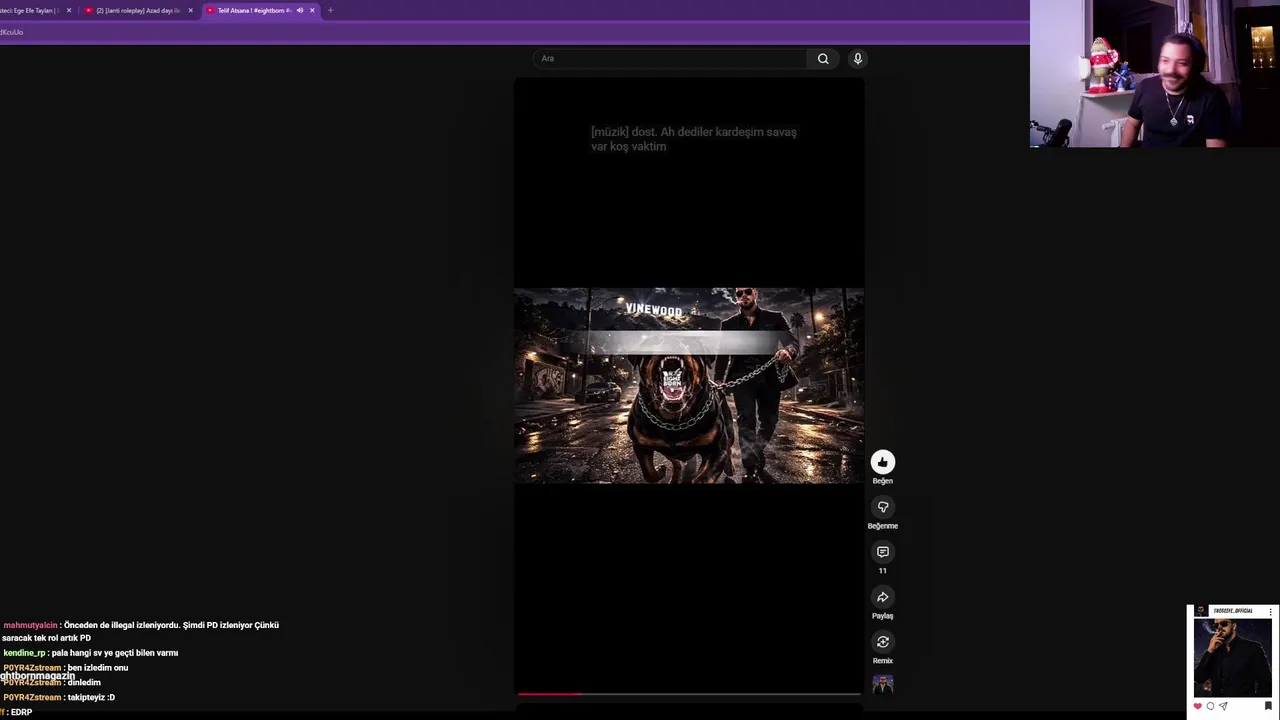
Task: Start voice search with microphone icon
Action: pos(857,59)
